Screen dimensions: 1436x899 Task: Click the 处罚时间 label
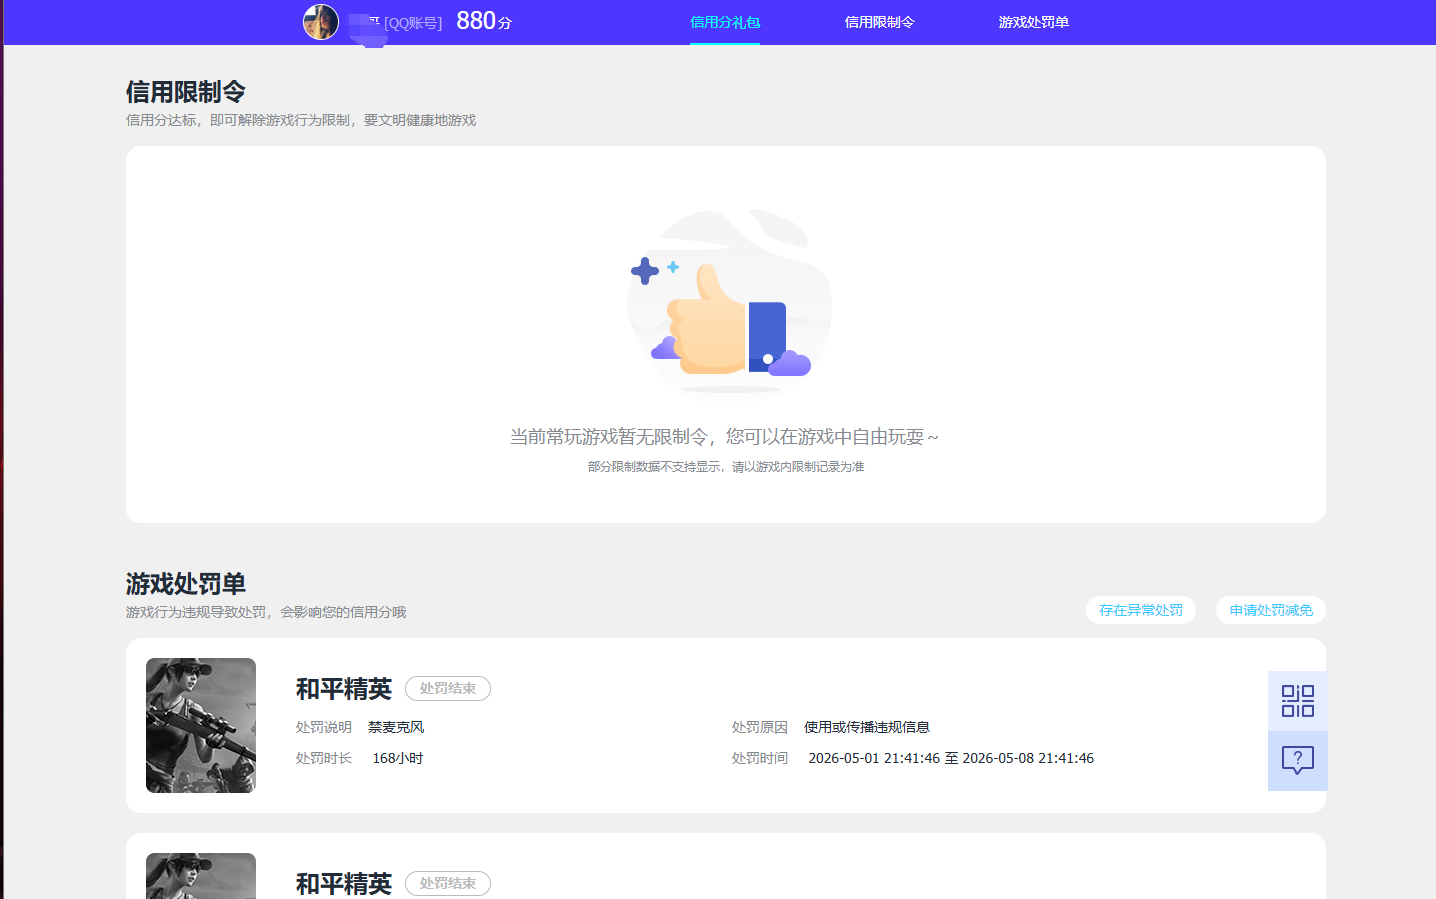760,758
